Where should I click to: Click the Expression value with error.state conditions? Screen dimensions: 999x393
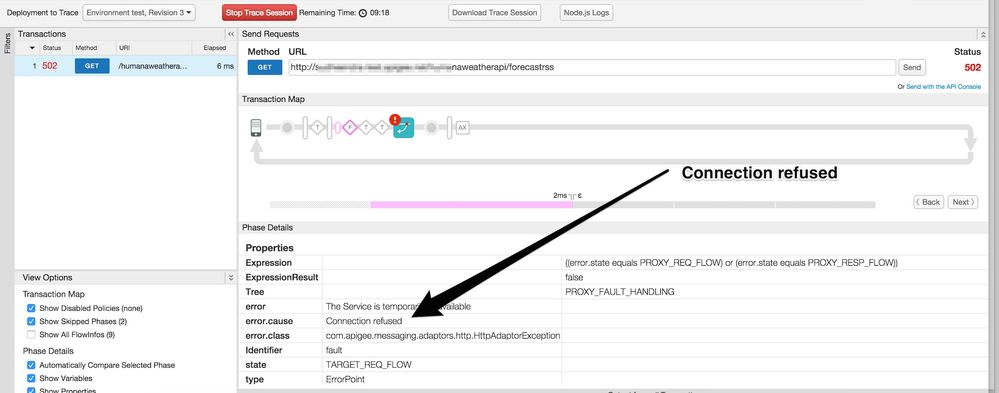pyautogui.click(x=731, y=263)
